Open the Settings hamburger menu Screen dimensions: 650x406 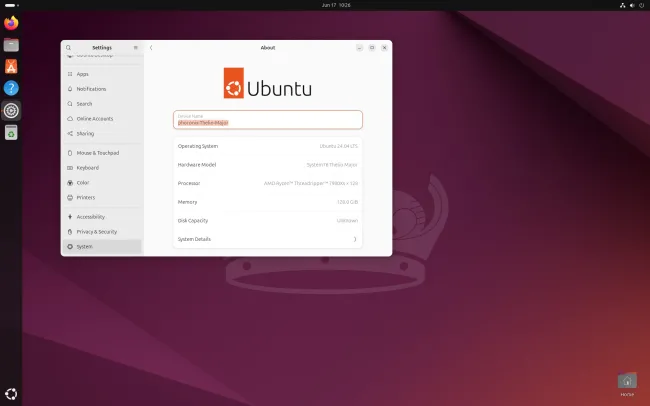tap(136, 47)
